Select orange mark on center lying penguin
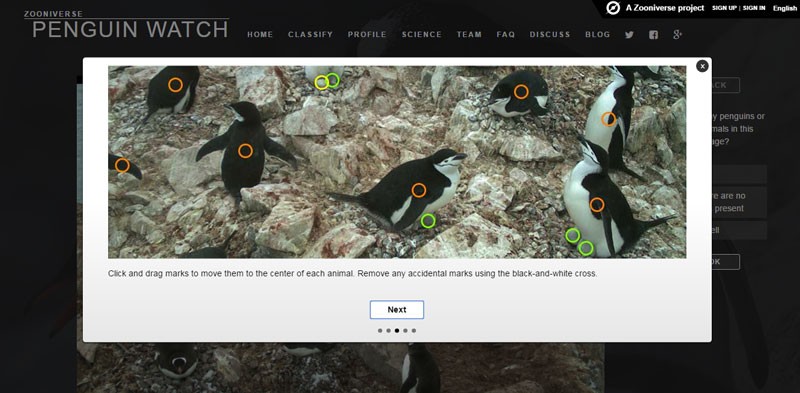Viewport: 800px width, 393px height. pos(419,190)
